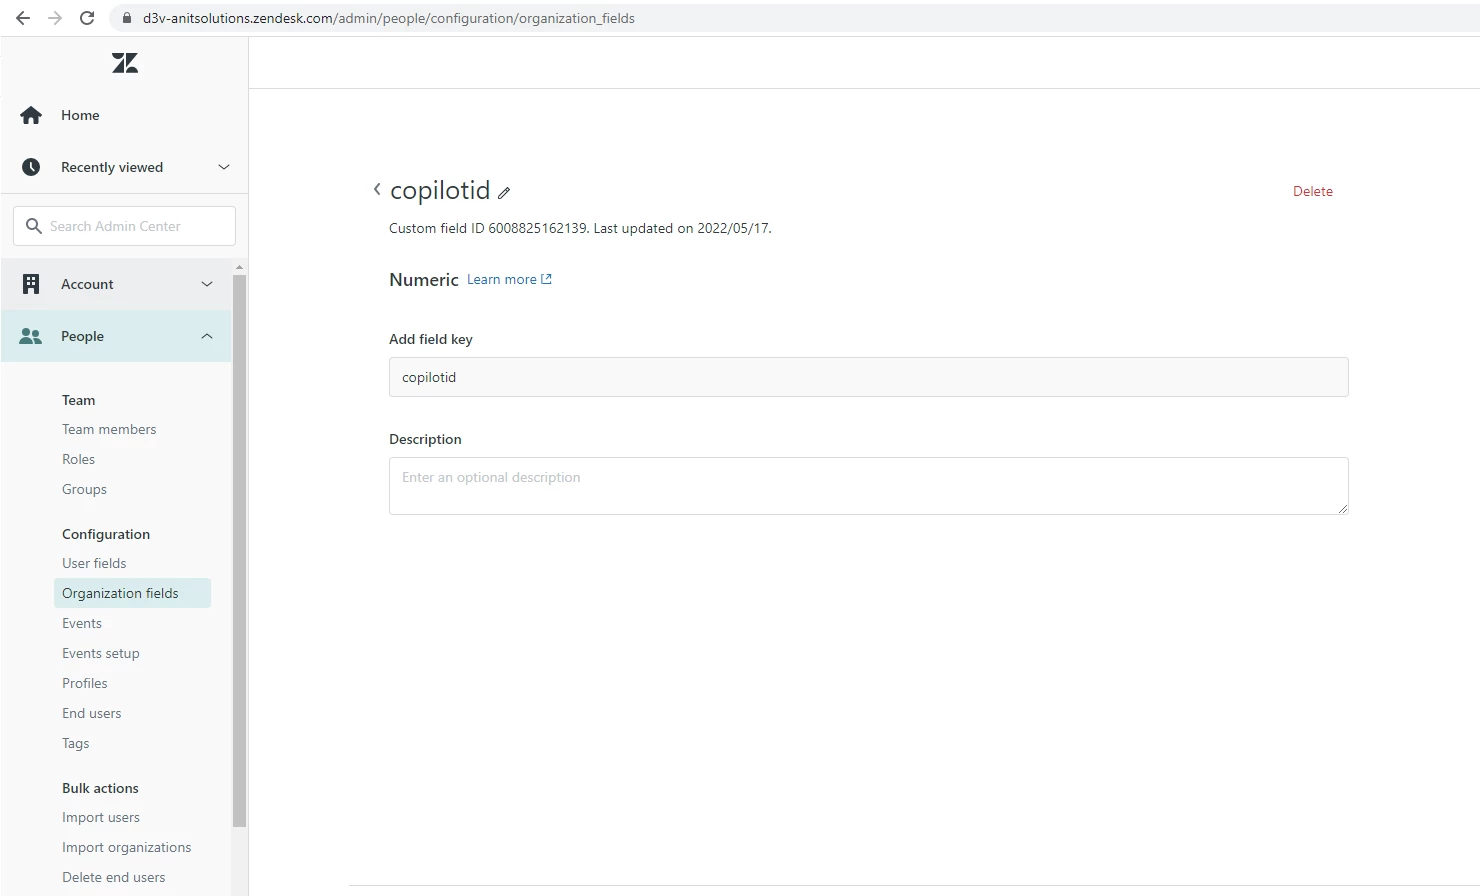
Task: Click the browser back arrow
Action: tap(22, 18)
